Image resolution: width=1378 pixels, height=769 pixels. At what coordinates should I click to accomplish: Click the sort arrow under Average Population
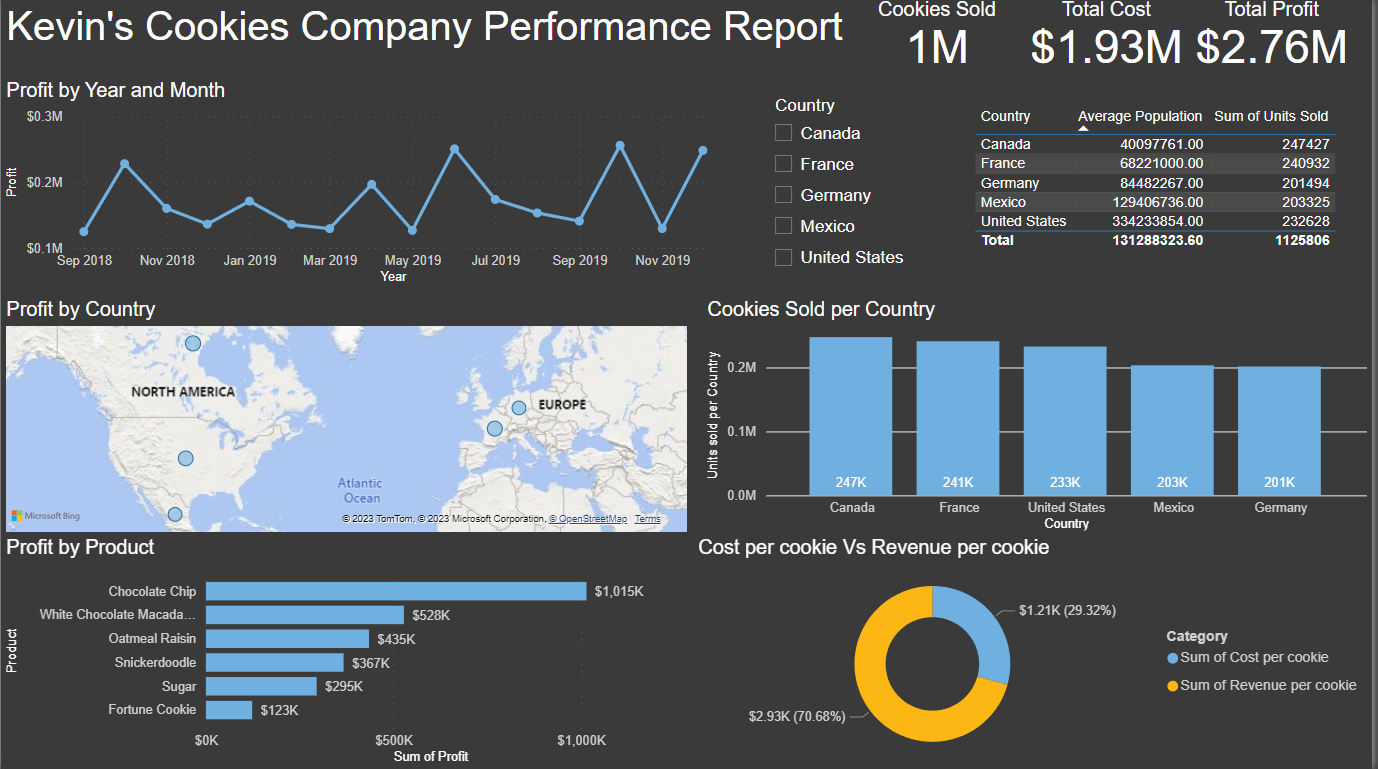1083,129
